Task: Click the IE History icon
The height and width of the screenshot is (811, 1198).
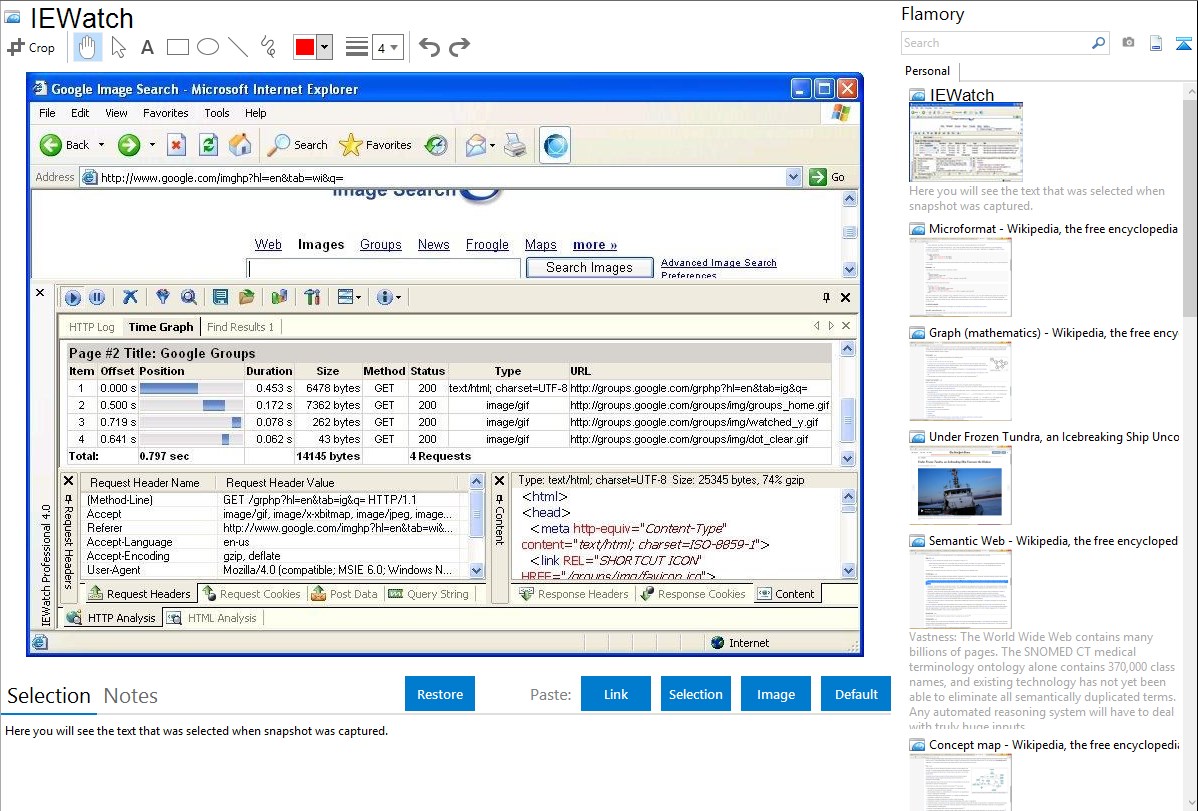Action: click(436, 144)
